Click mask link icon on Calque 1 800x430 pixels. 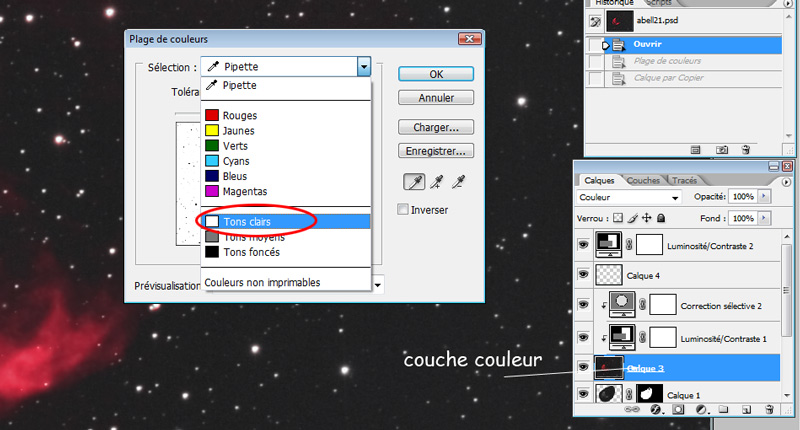[629, 394]
